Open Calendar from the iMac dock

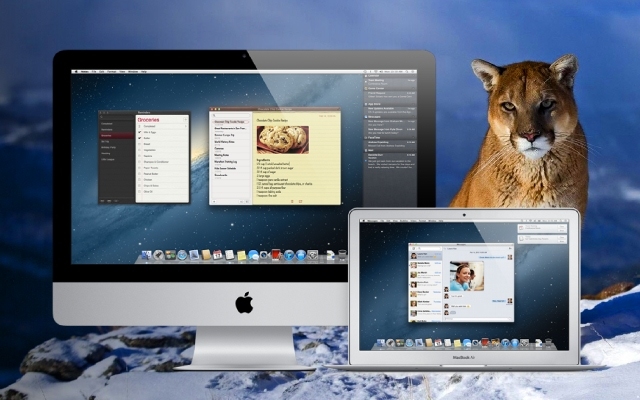click(218, 256)
